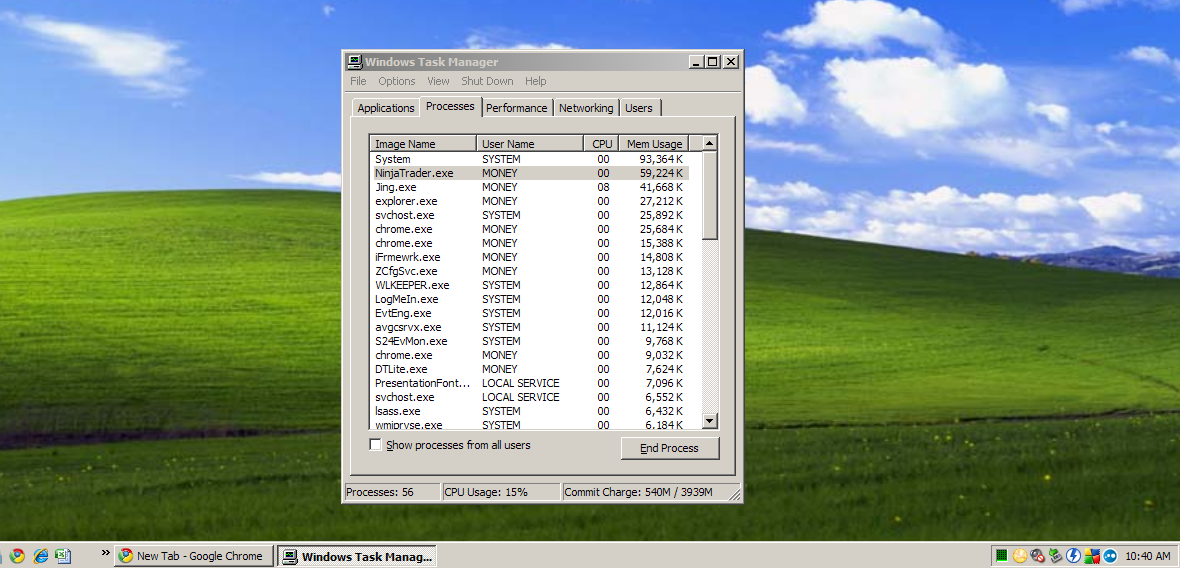Click the process list scrollbar thumb
The image size is (1180, 568).
[x=710, y=196]
